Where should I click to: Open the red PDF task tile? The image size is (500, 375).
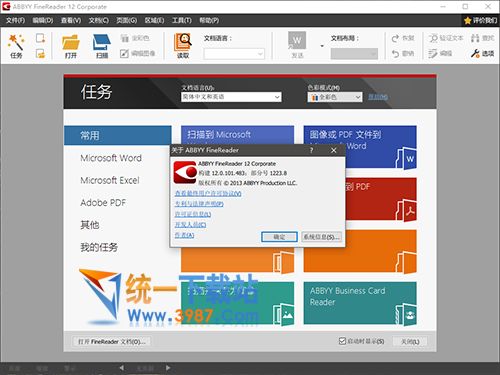pyautogui.click(x=381, y=199)
